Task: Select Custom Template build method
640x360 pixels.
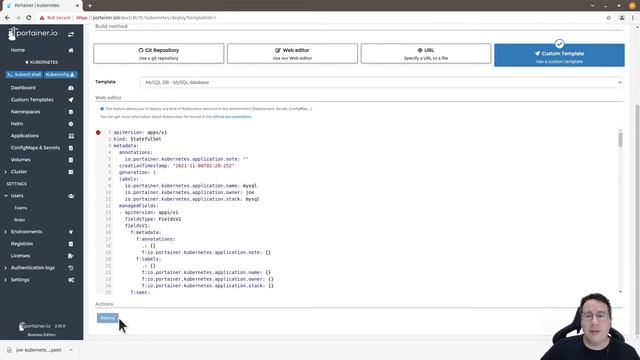Action: point(559,55)
